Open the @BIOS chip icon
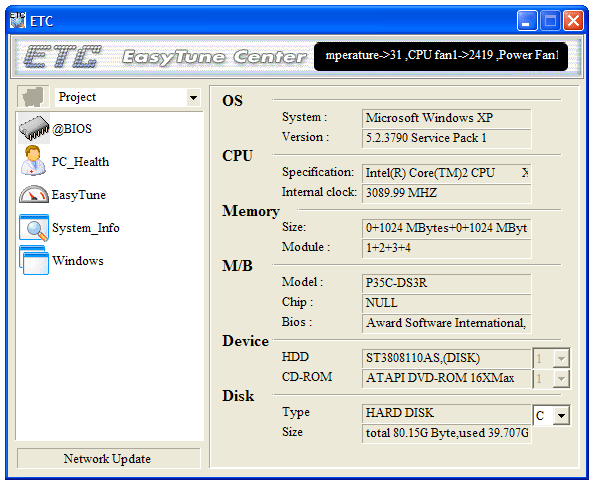 (x=34, y=128)
